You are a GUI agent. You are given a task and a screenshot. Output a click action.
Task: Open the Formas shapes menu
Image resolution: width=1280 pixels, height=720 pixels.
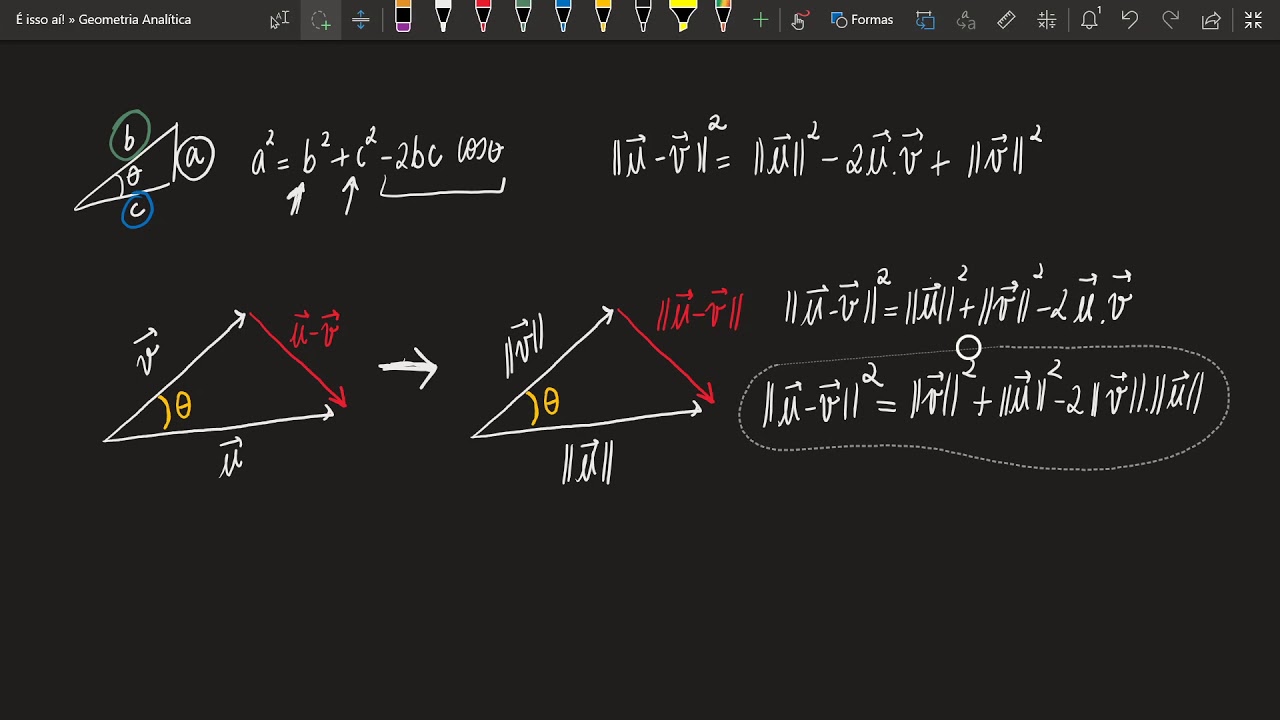(x=862, y=20)
